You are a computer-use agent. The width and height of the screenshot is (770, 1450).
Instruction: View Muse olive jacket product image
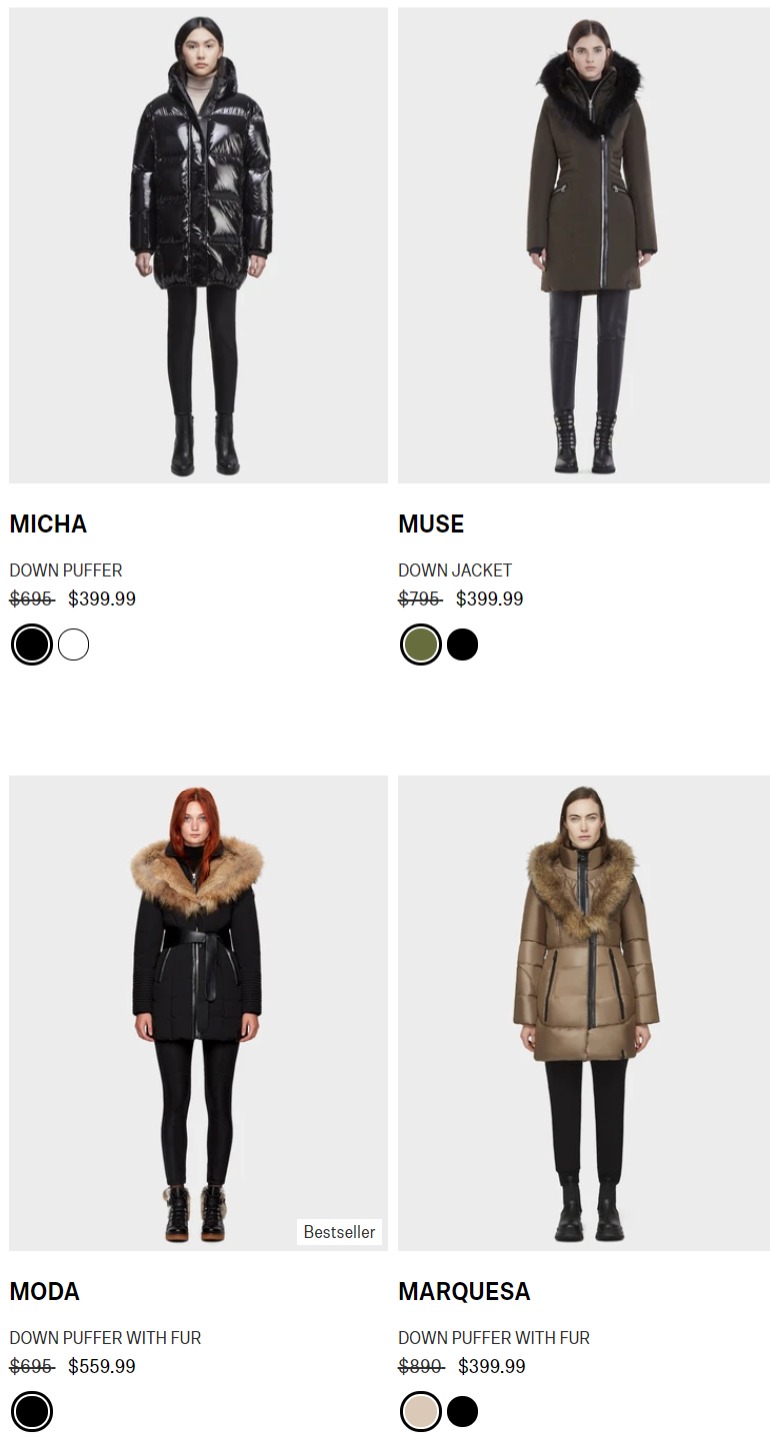coord(584,246)
